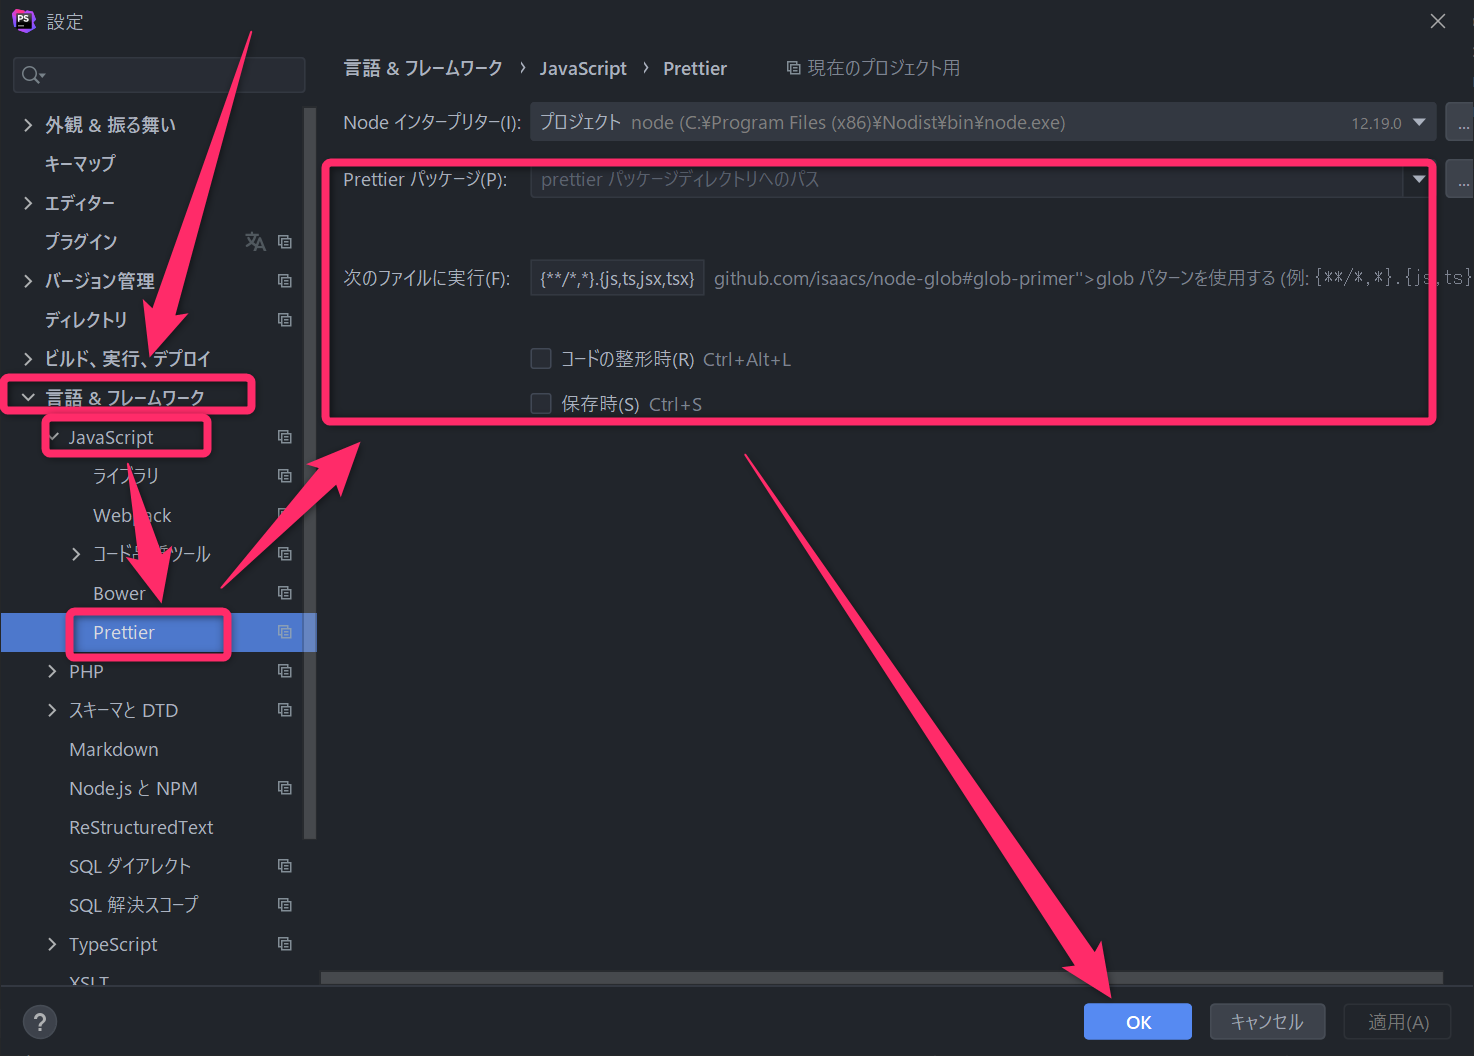Viewport: 1474px width, 1056px height.
Task: Expand the PHP tree node
Action: click(52, 671)
